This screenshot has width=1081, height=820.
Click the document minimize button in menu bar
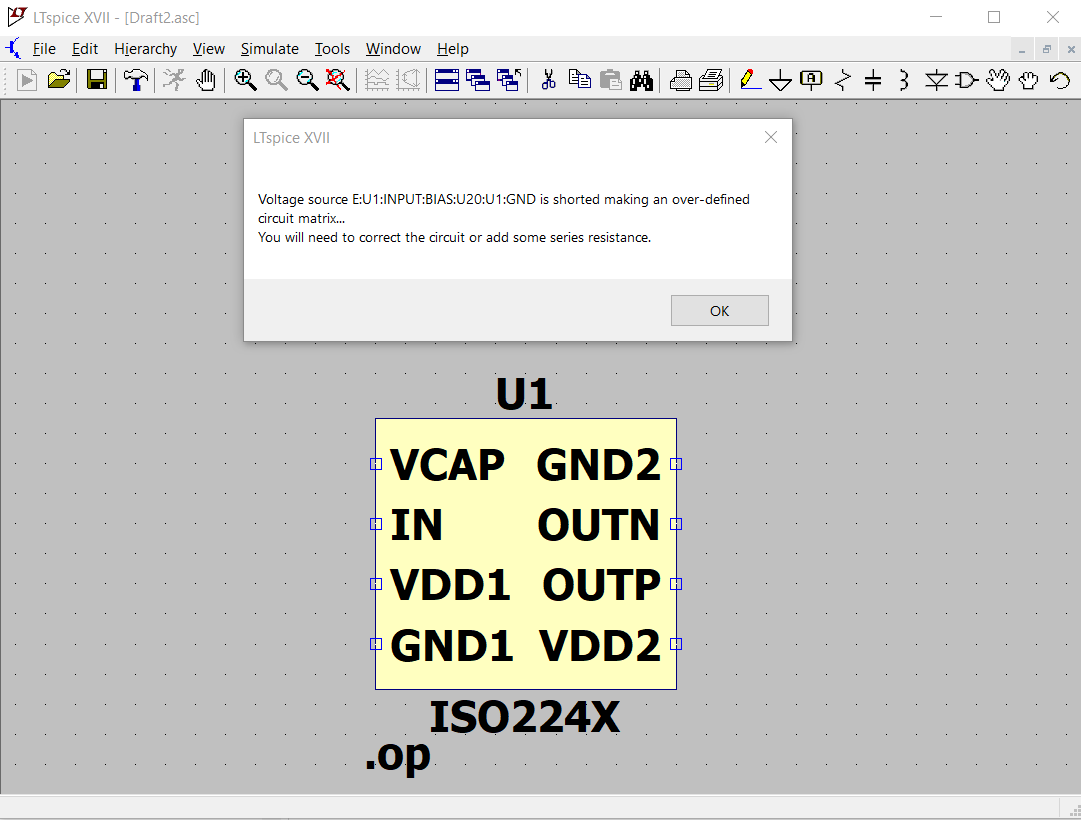pyautogui.click(x=1022, y=50)
